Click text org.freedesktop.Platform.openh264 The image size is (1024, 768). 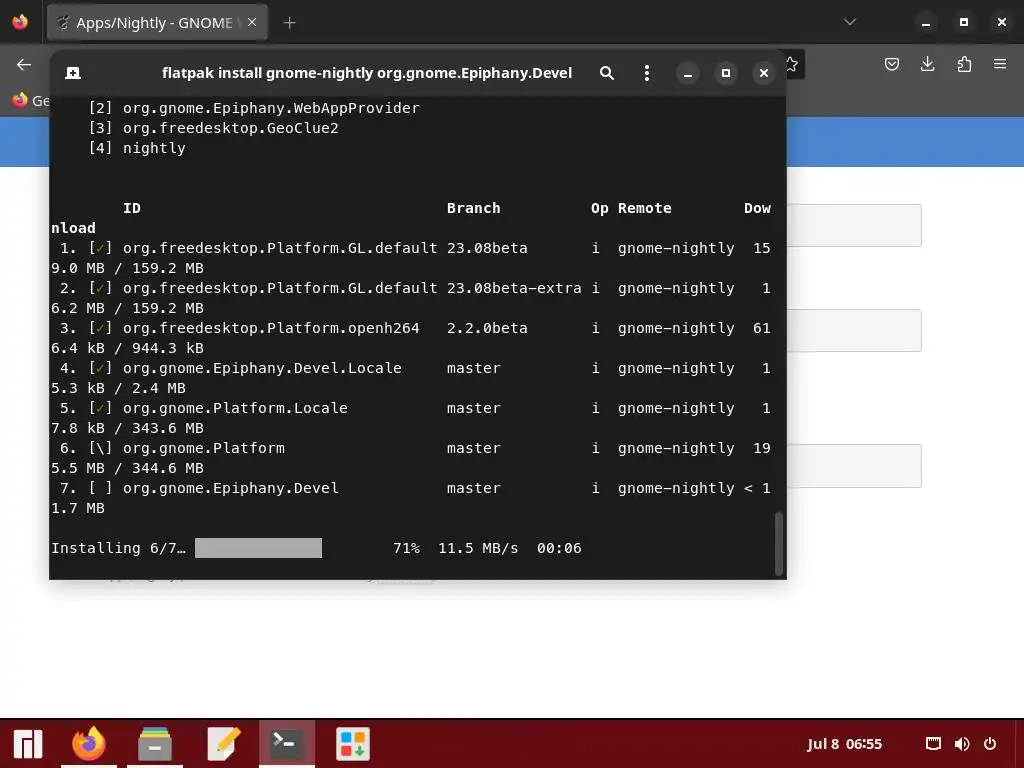coord(271,328)
